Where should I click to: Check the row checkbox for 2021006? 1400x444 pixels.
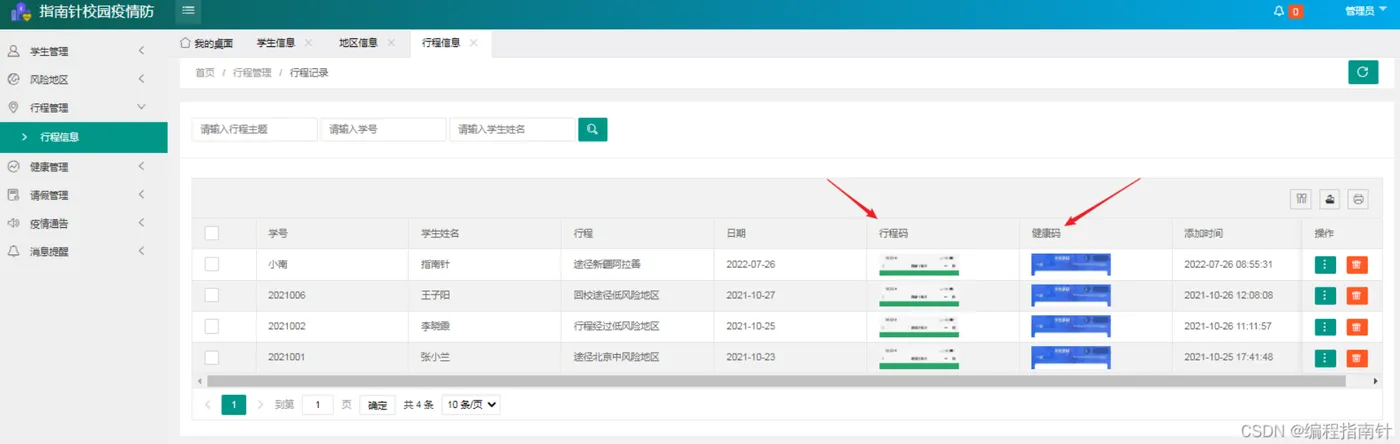pyautogui.click(x=212, y=295)
